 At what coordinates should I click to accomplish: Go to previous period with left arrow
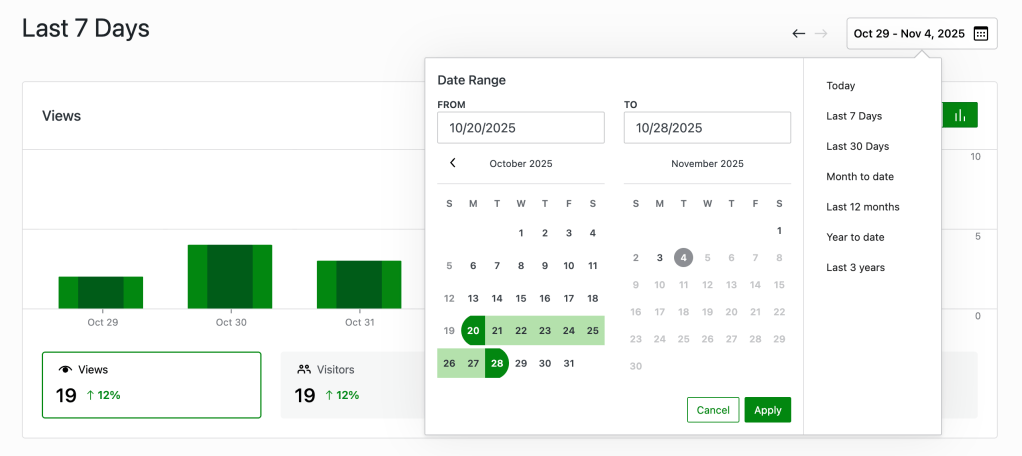pyautogui.click(x=798, y=33)
